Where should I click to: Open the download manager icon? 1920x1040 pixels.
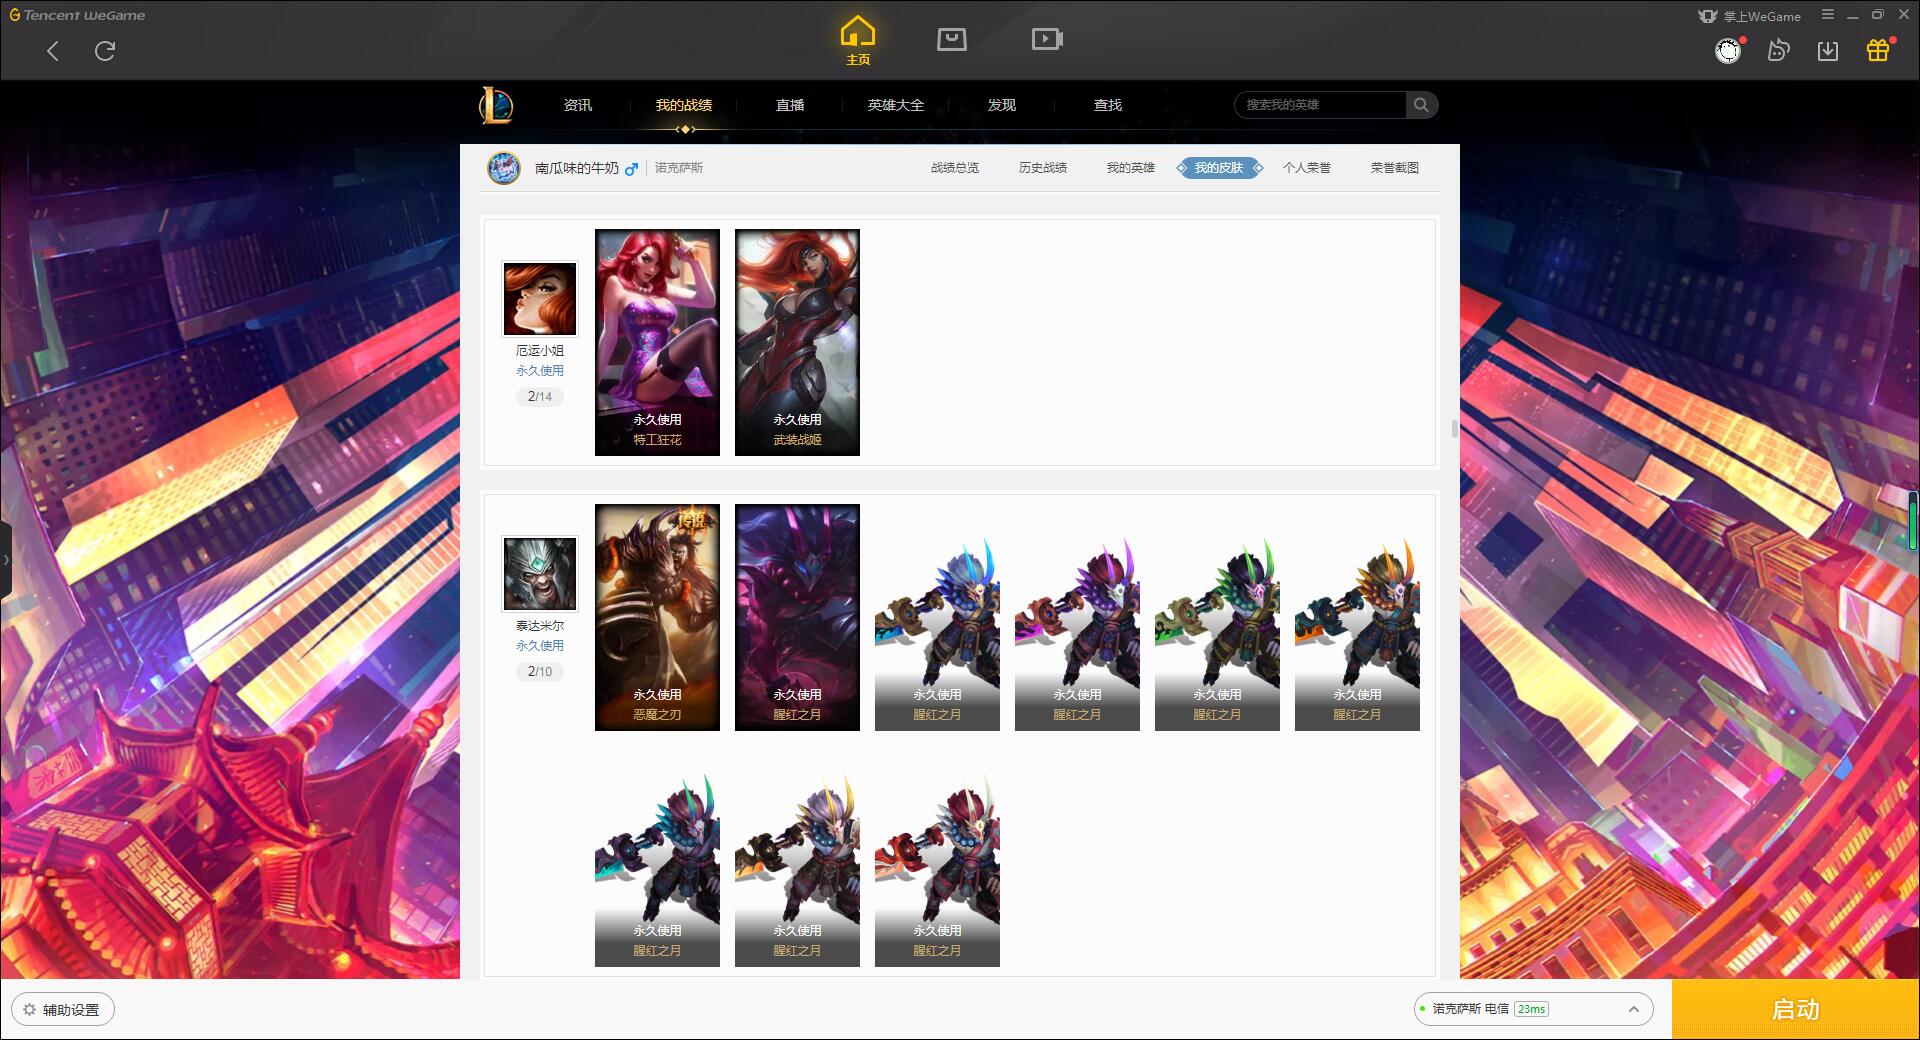[x=1828, y=50]
